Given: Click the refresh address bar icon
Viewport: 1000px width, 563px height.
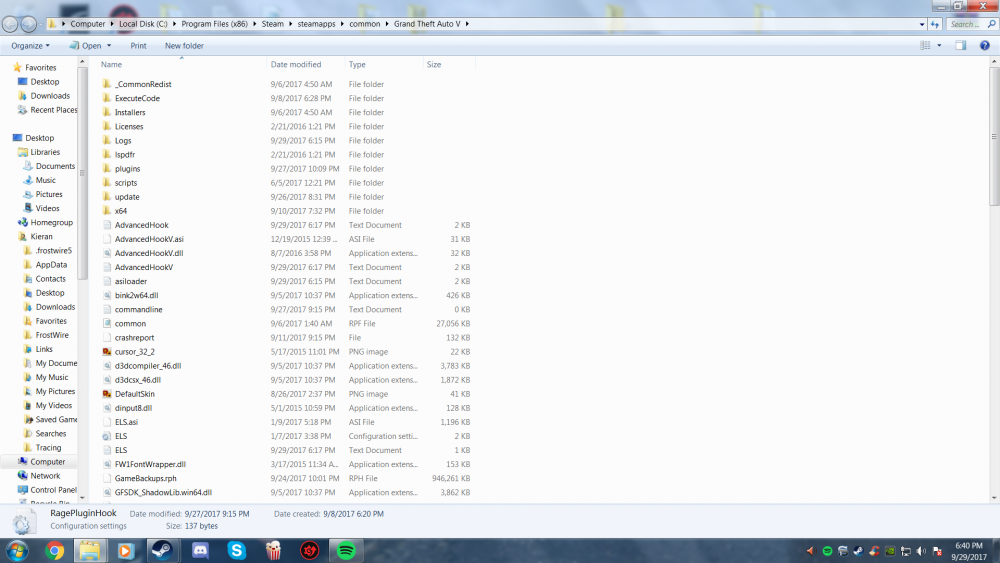Looking at the screenshot, I should coord(935,24).
